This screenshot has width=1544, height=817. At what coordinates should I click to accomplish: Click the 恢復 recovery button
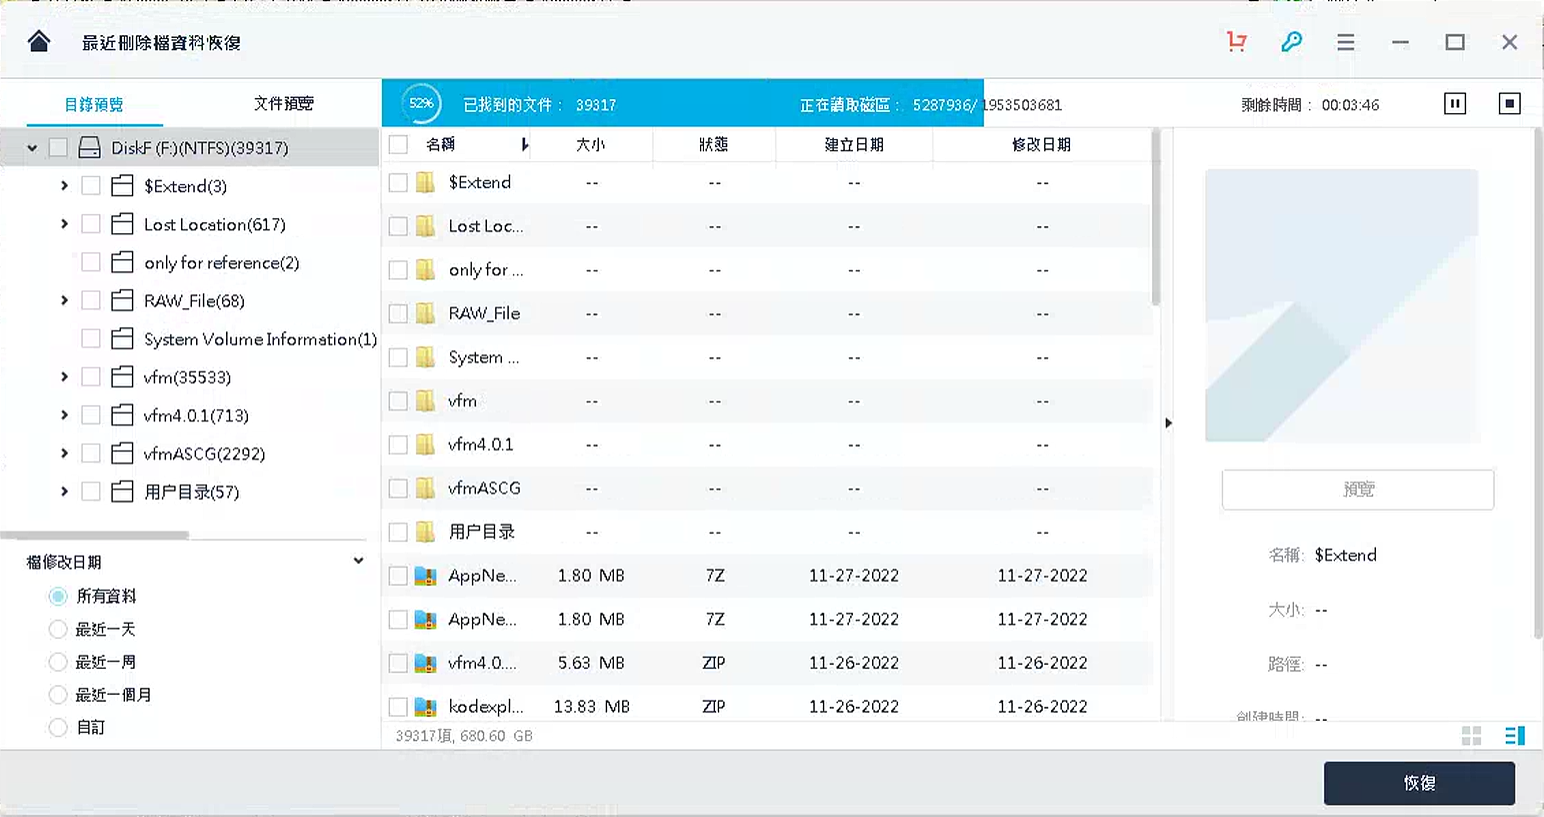pos(1419,783)
